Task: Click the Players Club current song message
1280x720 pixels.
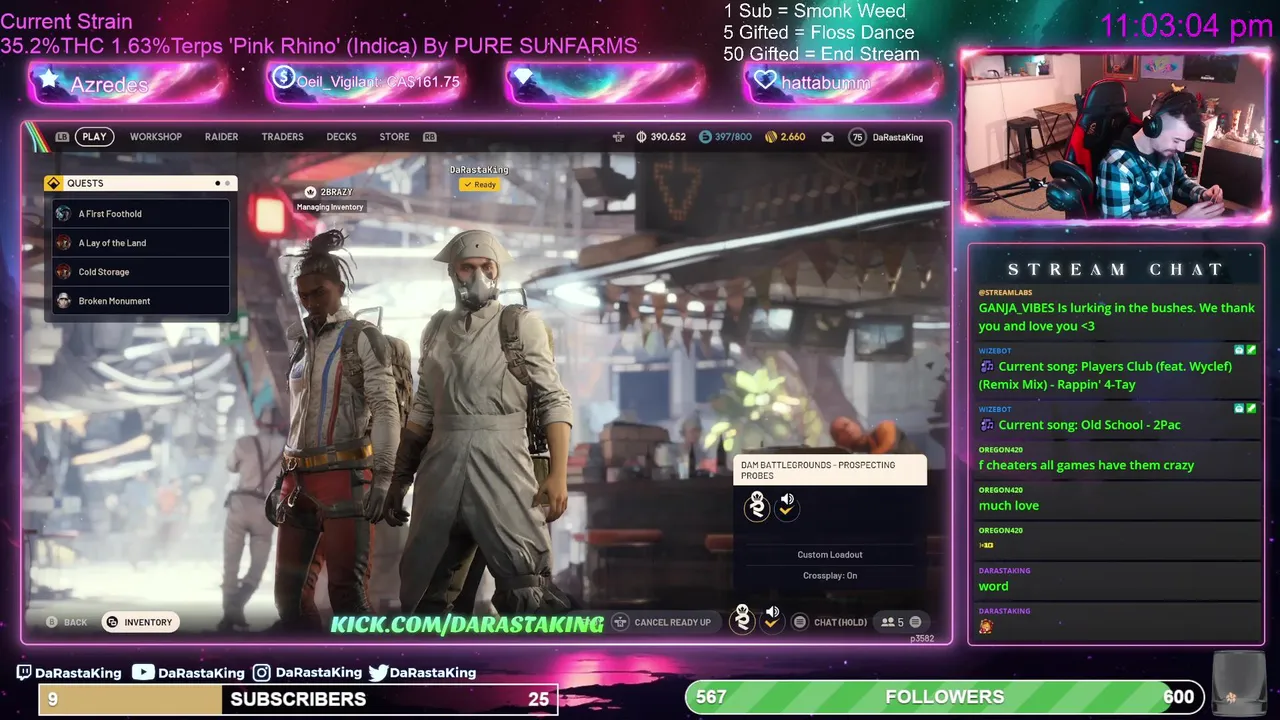Action: 1105,375
